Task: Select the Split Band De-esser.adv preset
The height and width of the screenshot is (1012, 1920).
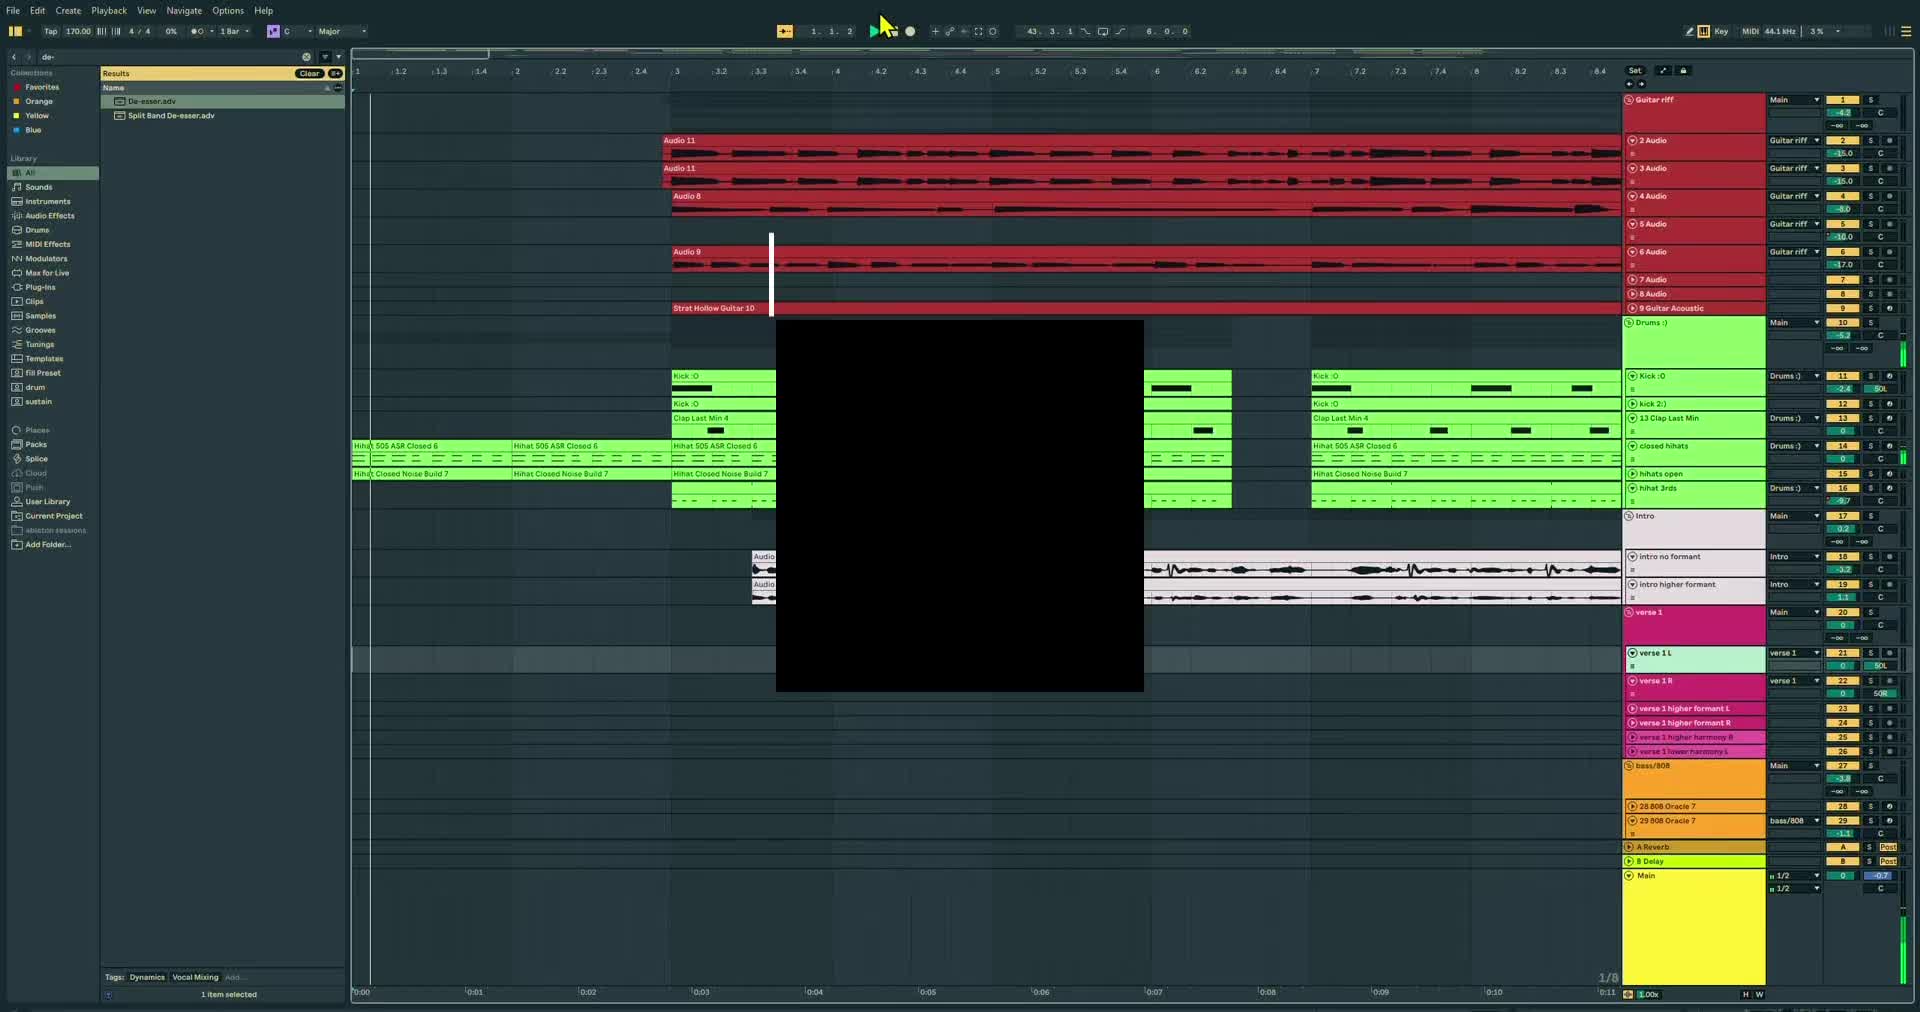Action: pos(171,116)
